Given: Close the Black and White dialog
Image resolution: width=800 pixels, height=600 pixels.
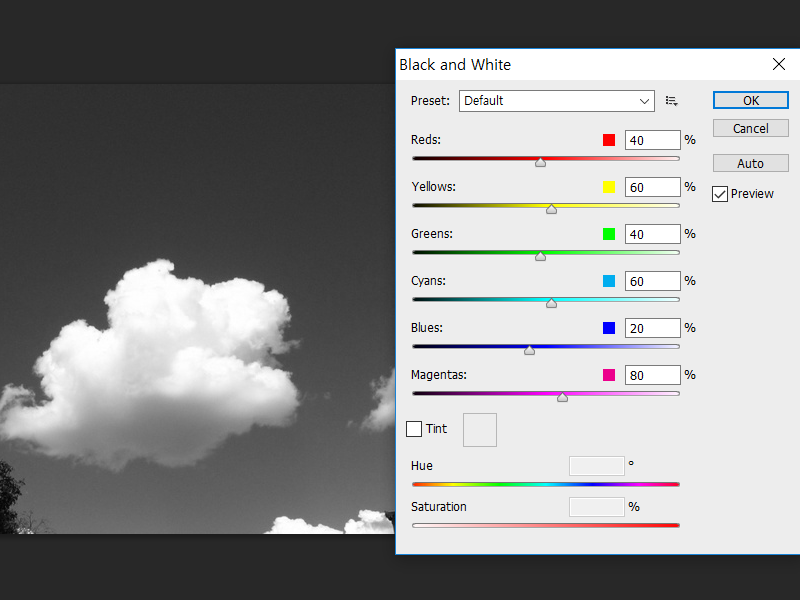Looking at the screenshot, I should coord(779,64).
